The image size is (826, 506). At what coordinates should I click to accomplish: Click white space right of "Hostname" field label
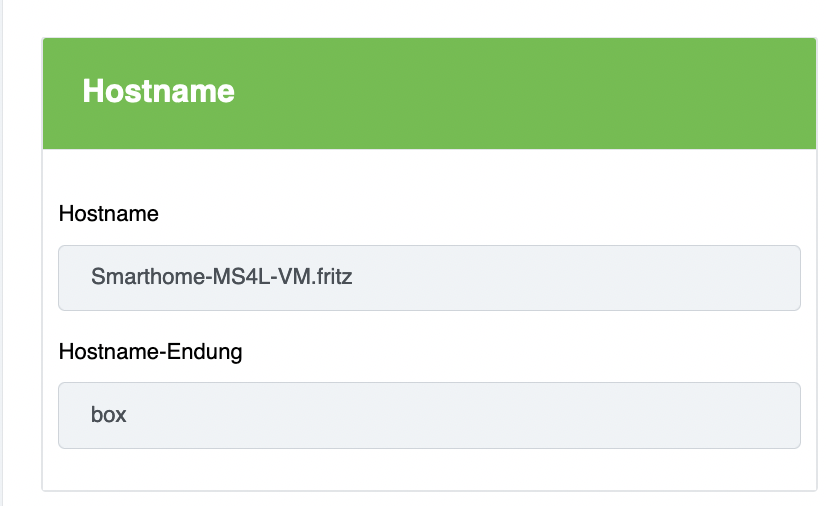coord(450,214)
